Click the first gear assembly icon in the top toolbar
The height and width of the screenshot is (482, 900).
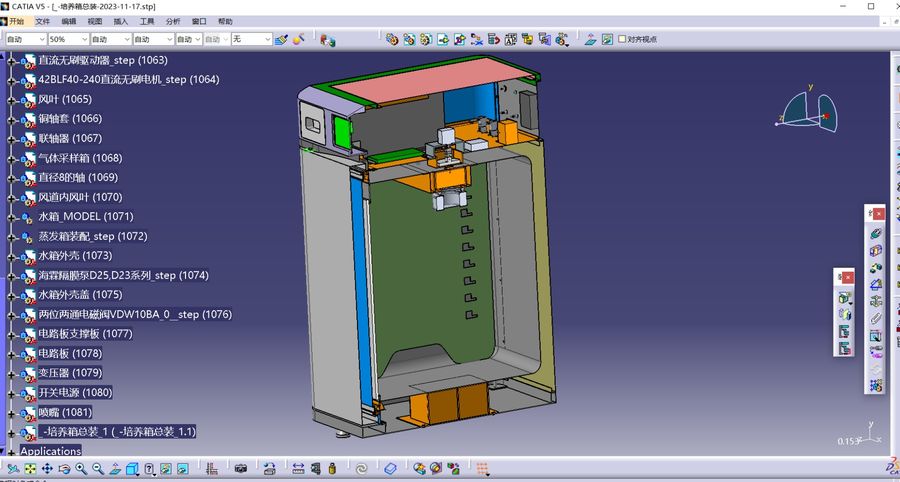point(392,39)
